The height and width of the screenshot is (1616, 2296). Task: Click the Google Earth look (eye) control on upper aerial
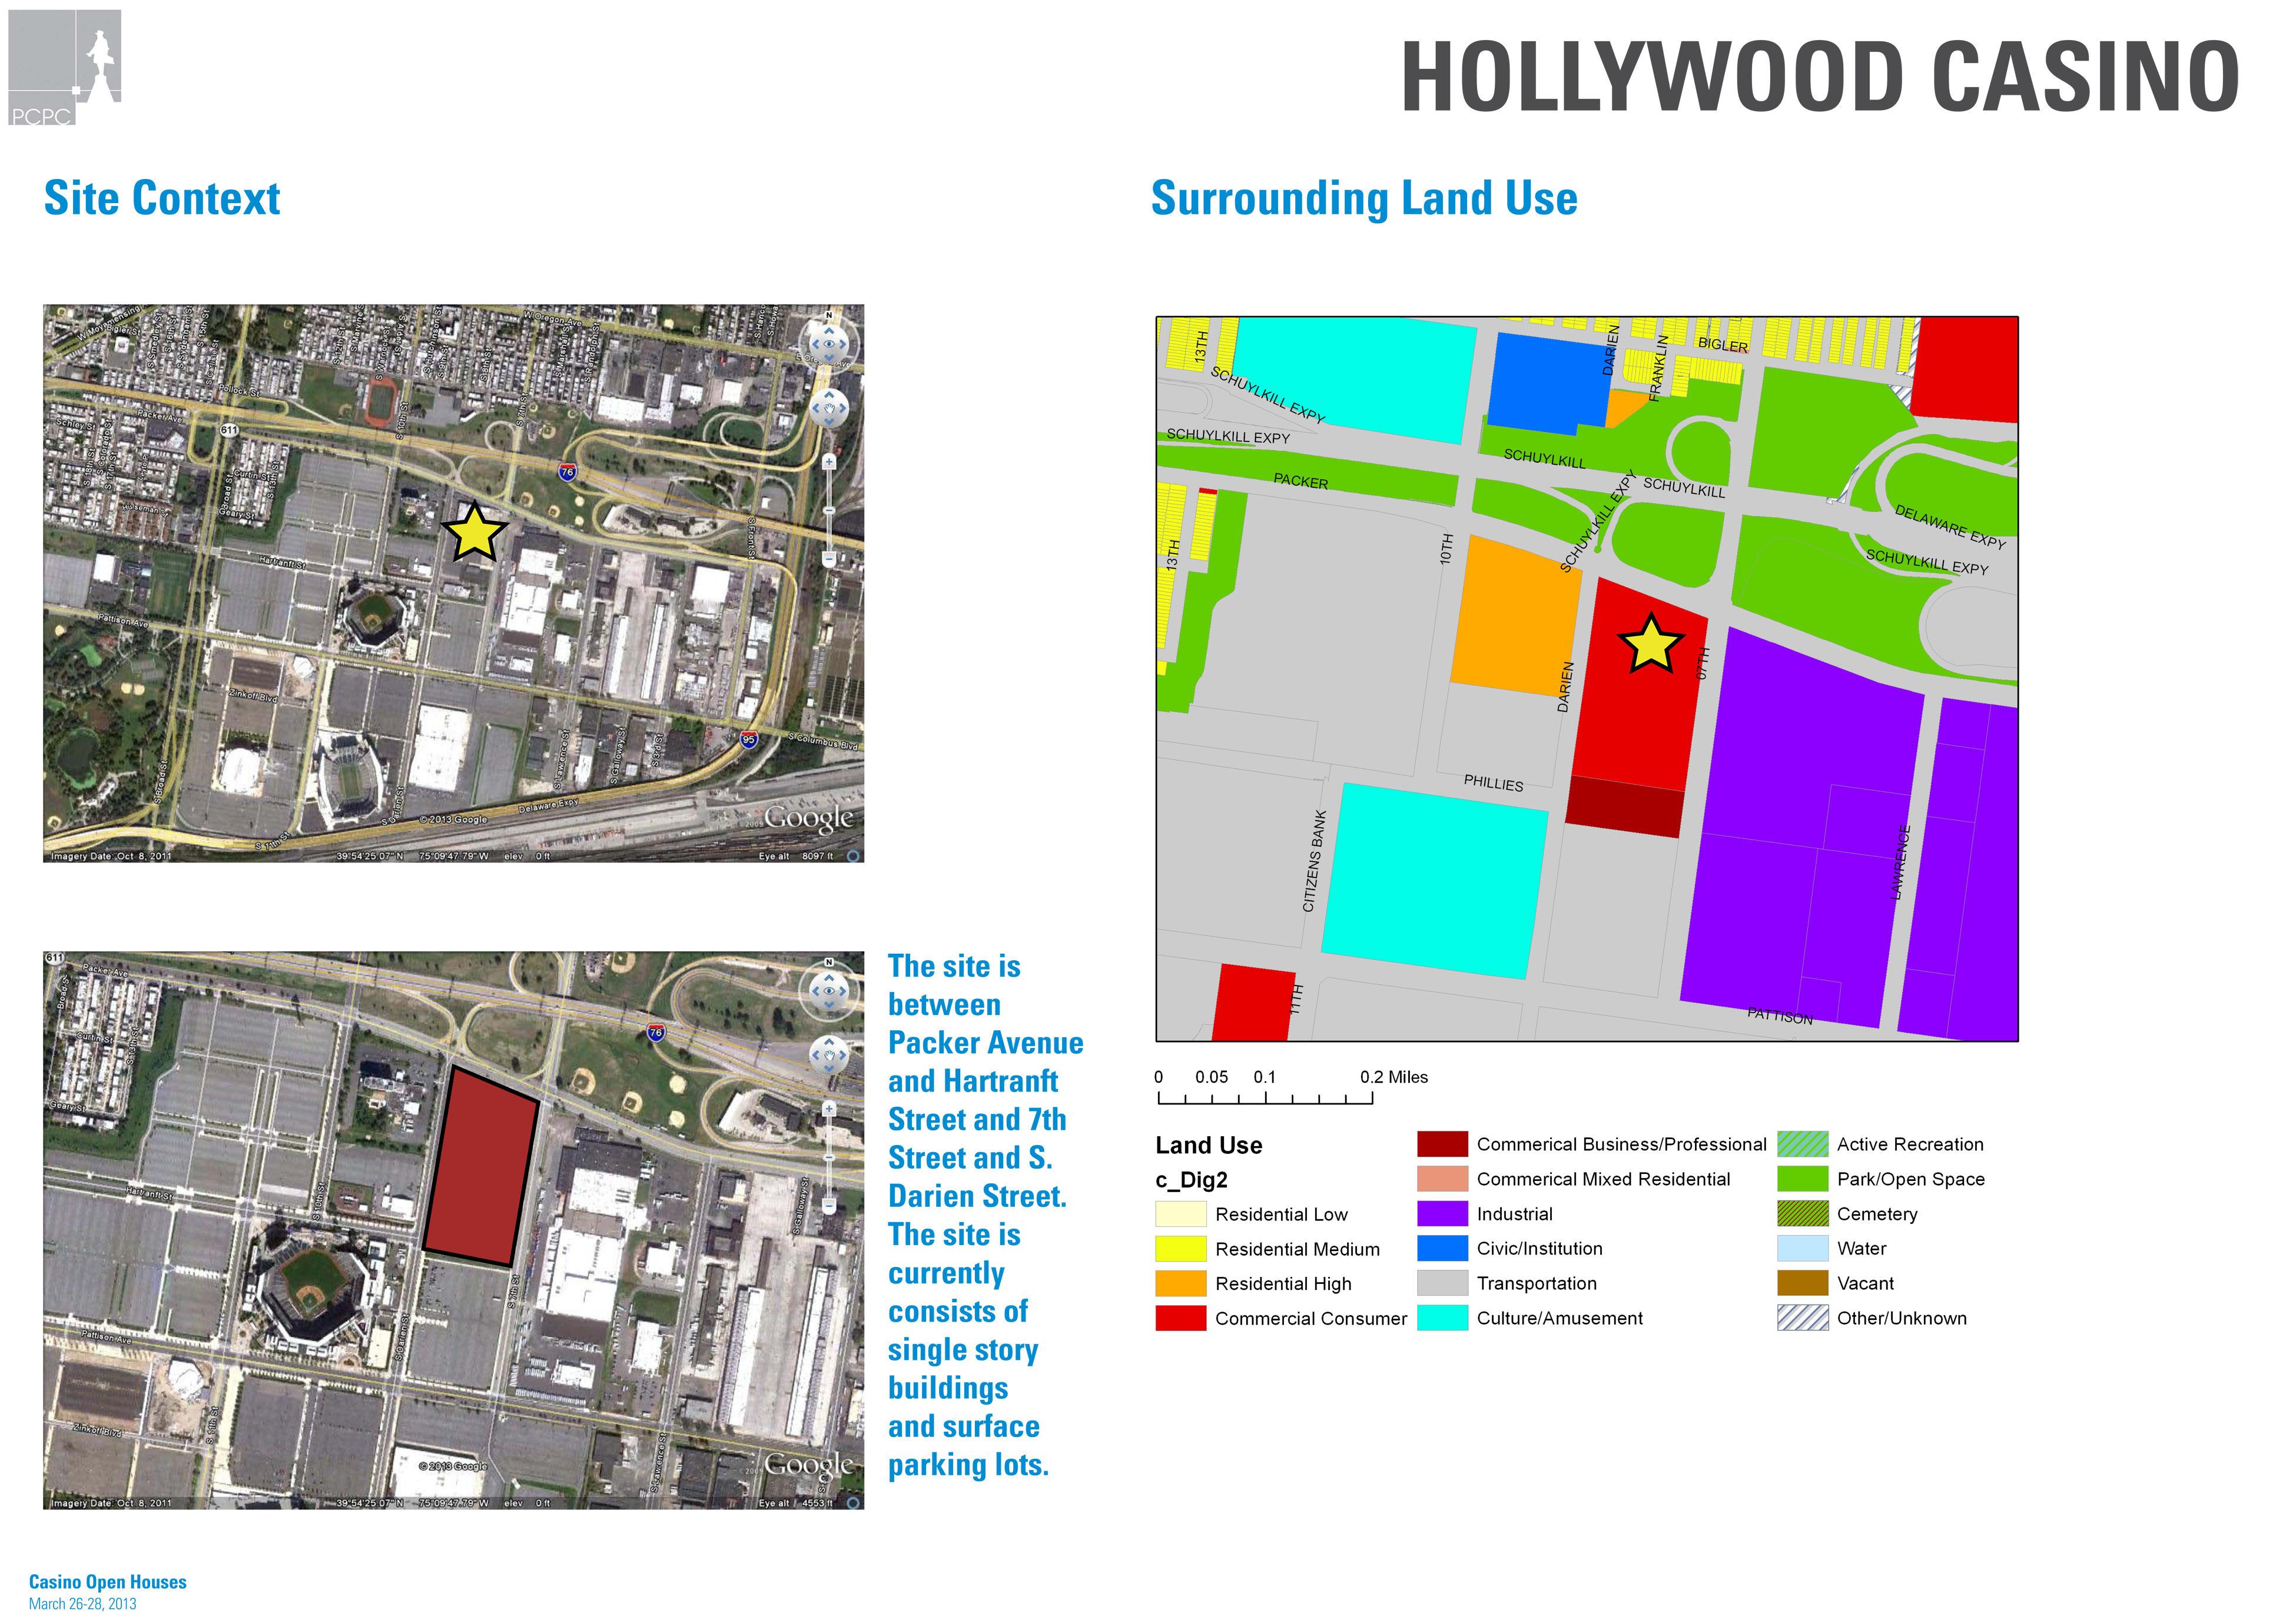point(829,343)
